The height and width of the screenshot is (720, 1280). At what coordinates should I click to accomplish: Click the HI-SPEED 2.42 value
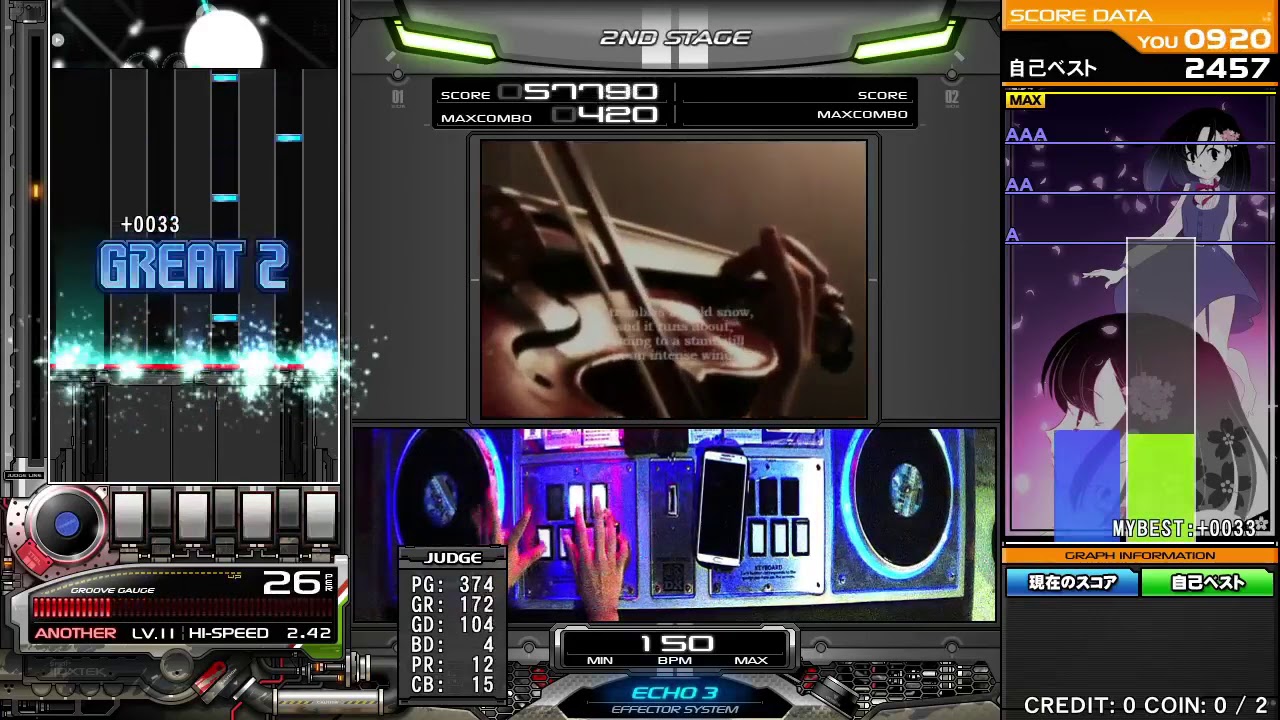308,633
